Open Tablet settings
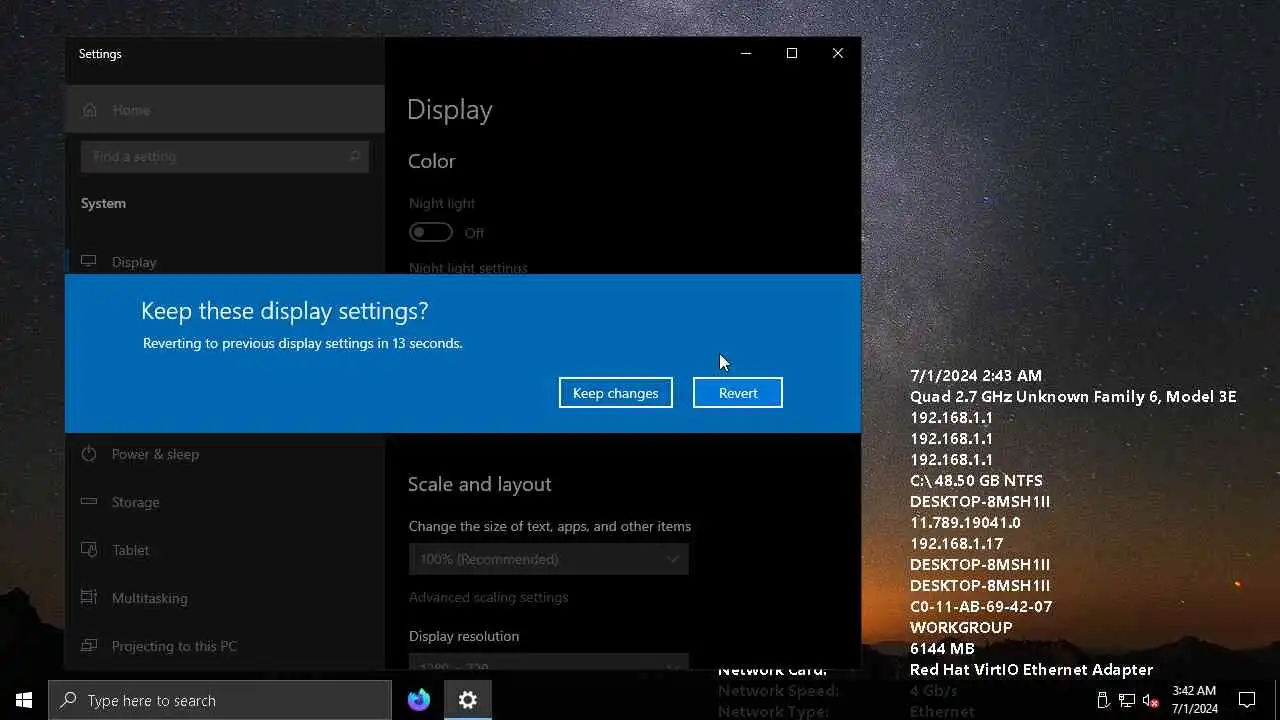The image size is (1280, 720). tap(225, 550)
